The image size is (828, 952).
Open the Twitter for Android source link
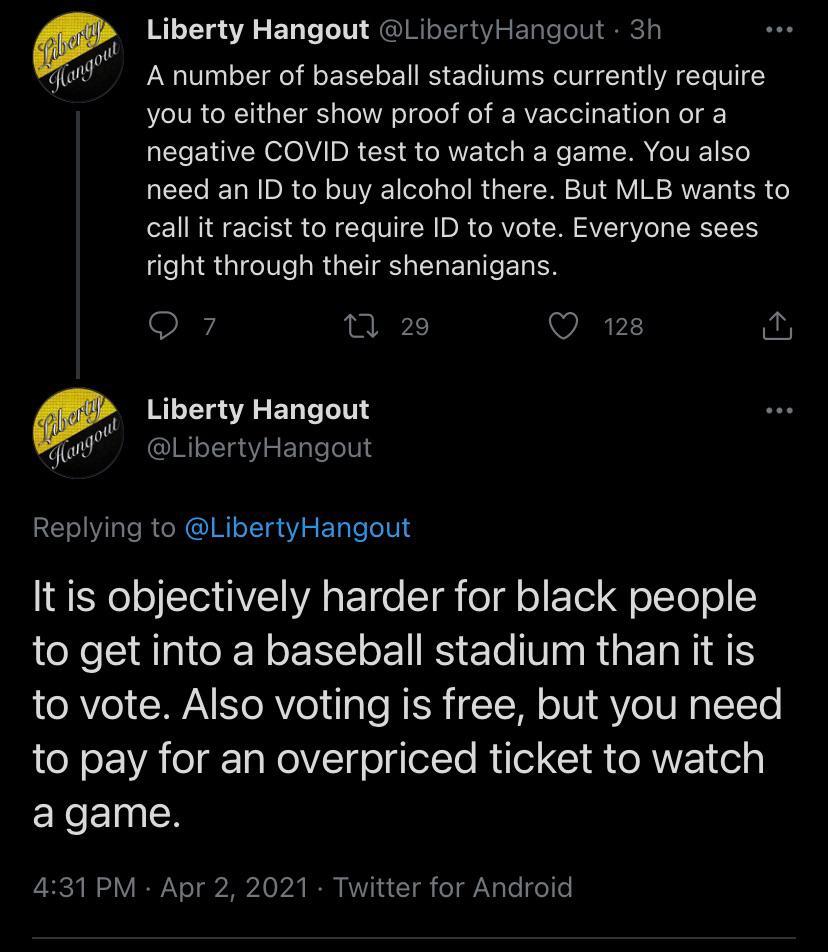pyautogui.click(x=453, y=887)
